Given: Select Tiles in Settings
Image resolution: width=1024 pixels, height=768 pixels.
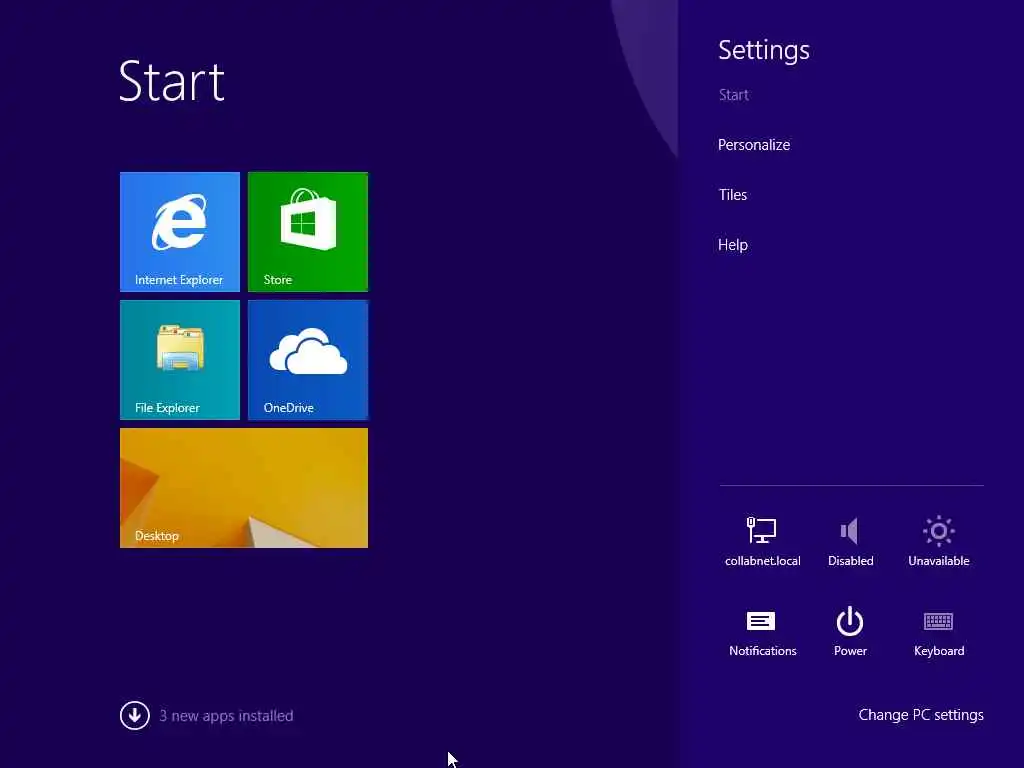Looking at the screenshot, I should [733, 195].
